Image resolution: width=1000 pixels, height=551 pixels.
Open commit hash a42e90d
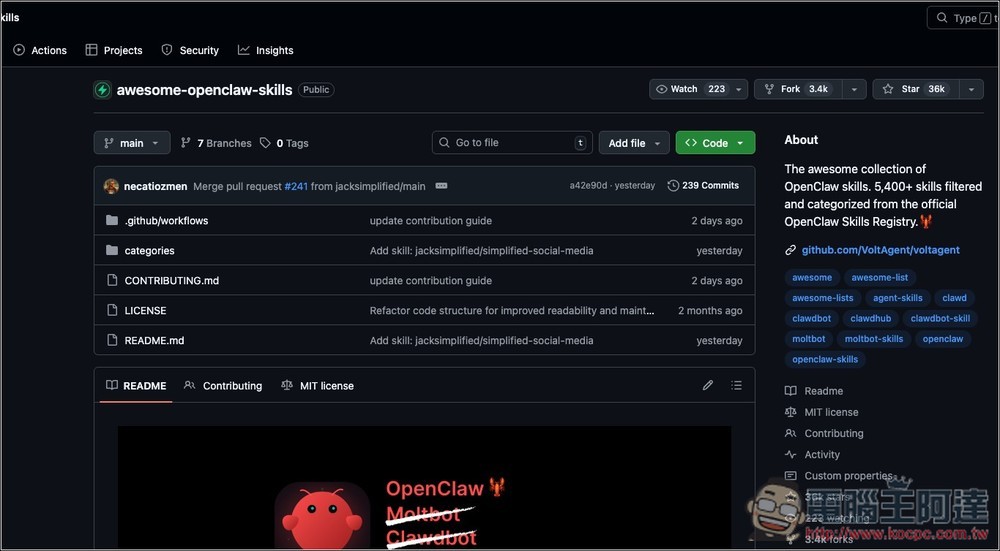pyautogui.click(x=588, y=186)
